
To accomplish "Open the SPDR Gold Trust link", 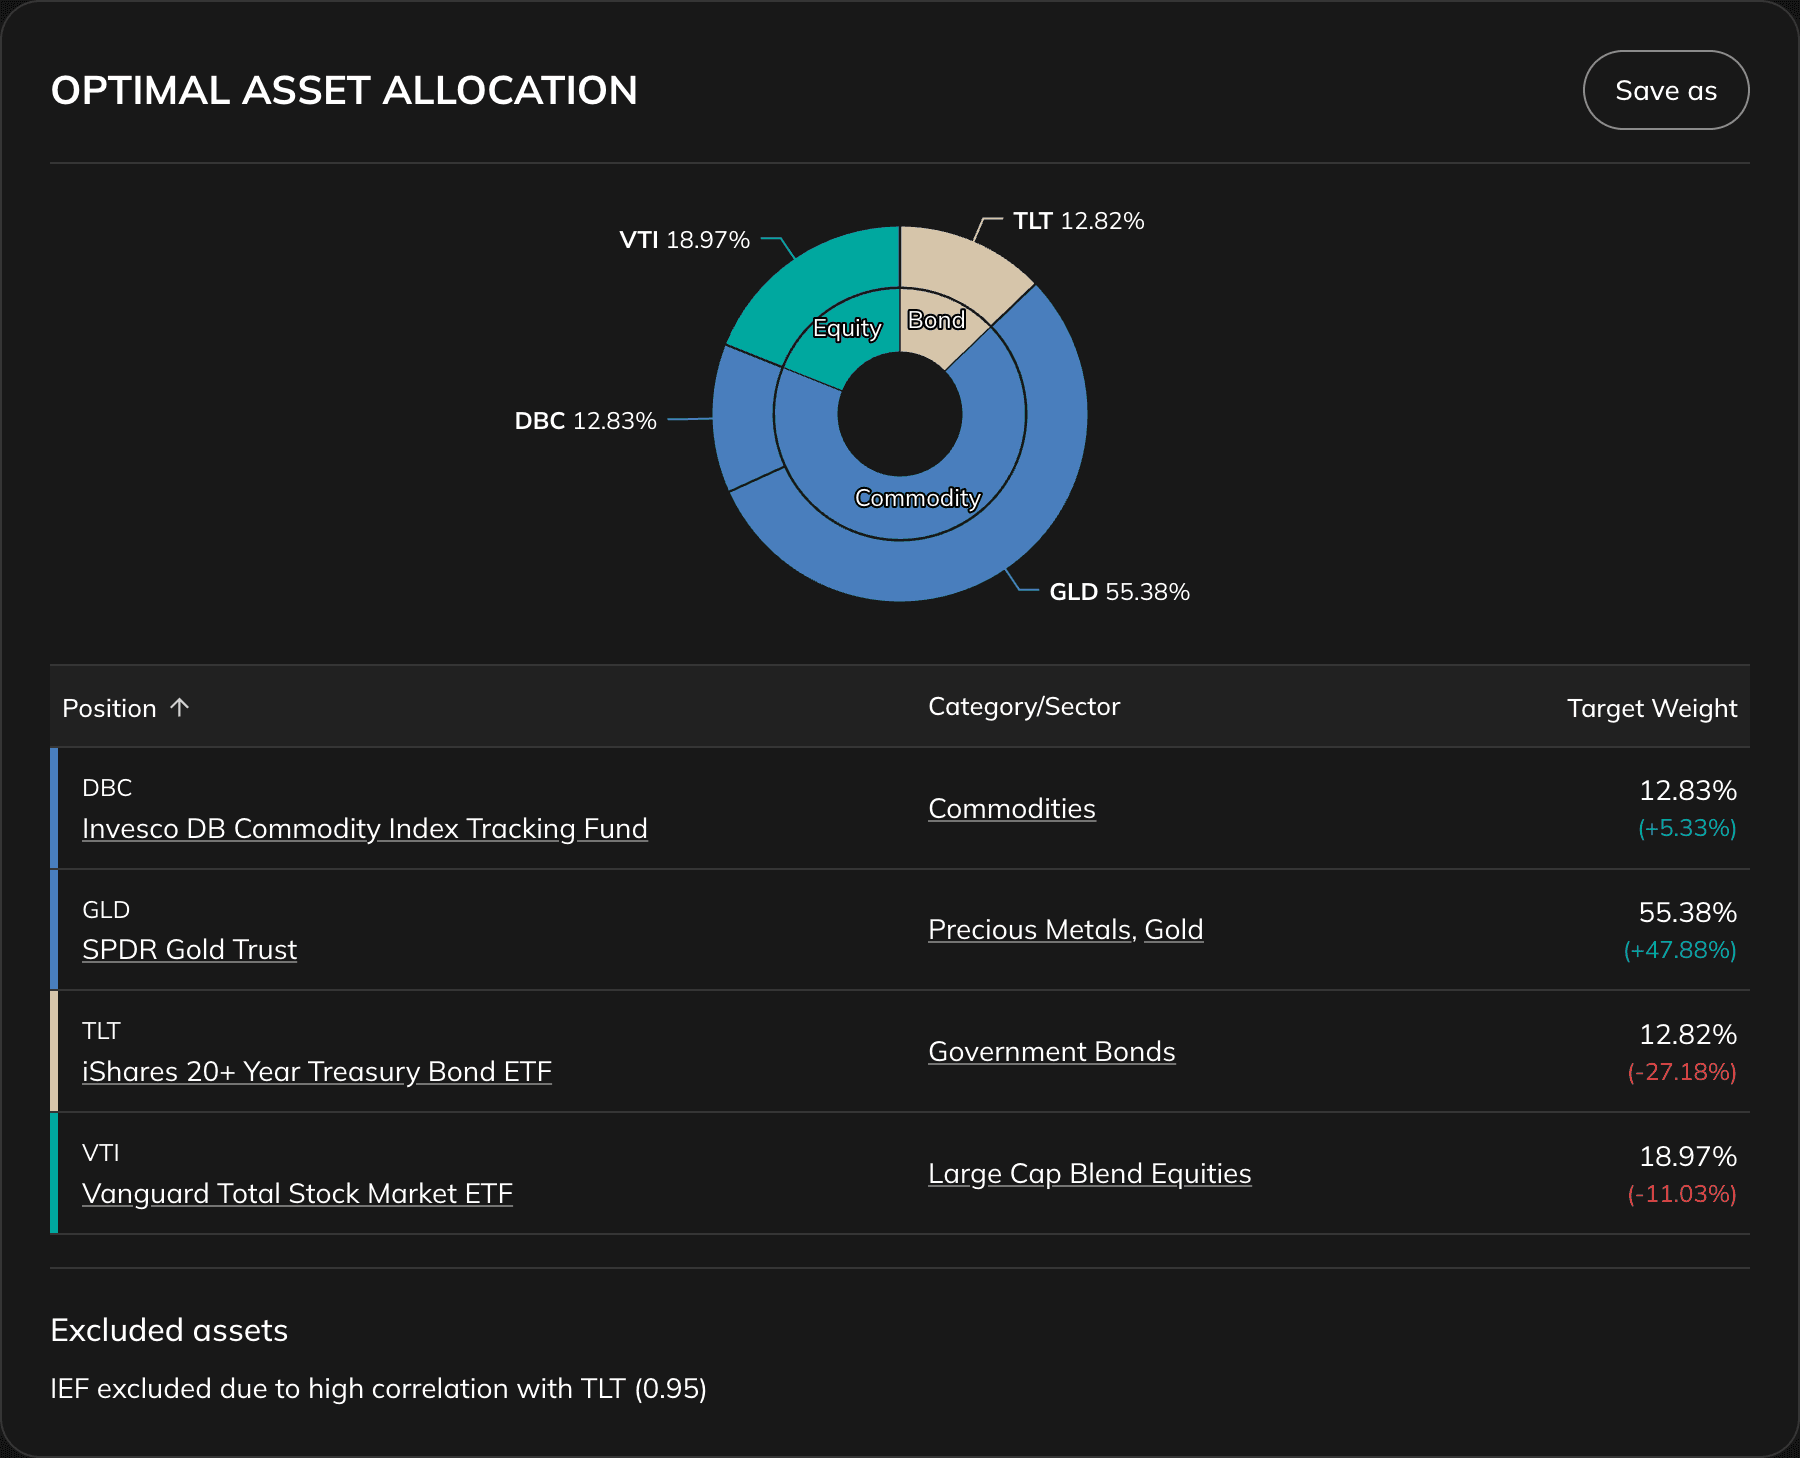I will [x=188, y=949].
